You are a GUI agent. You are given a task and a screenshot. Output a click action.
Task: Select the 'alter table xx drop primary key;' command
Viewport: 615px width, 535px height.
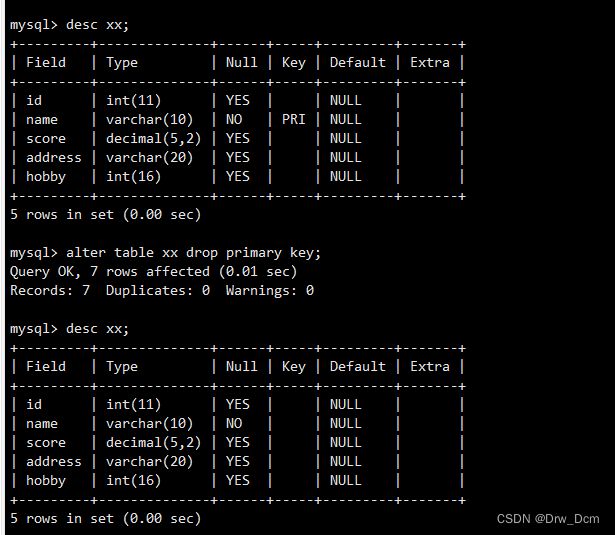[193, 253]
